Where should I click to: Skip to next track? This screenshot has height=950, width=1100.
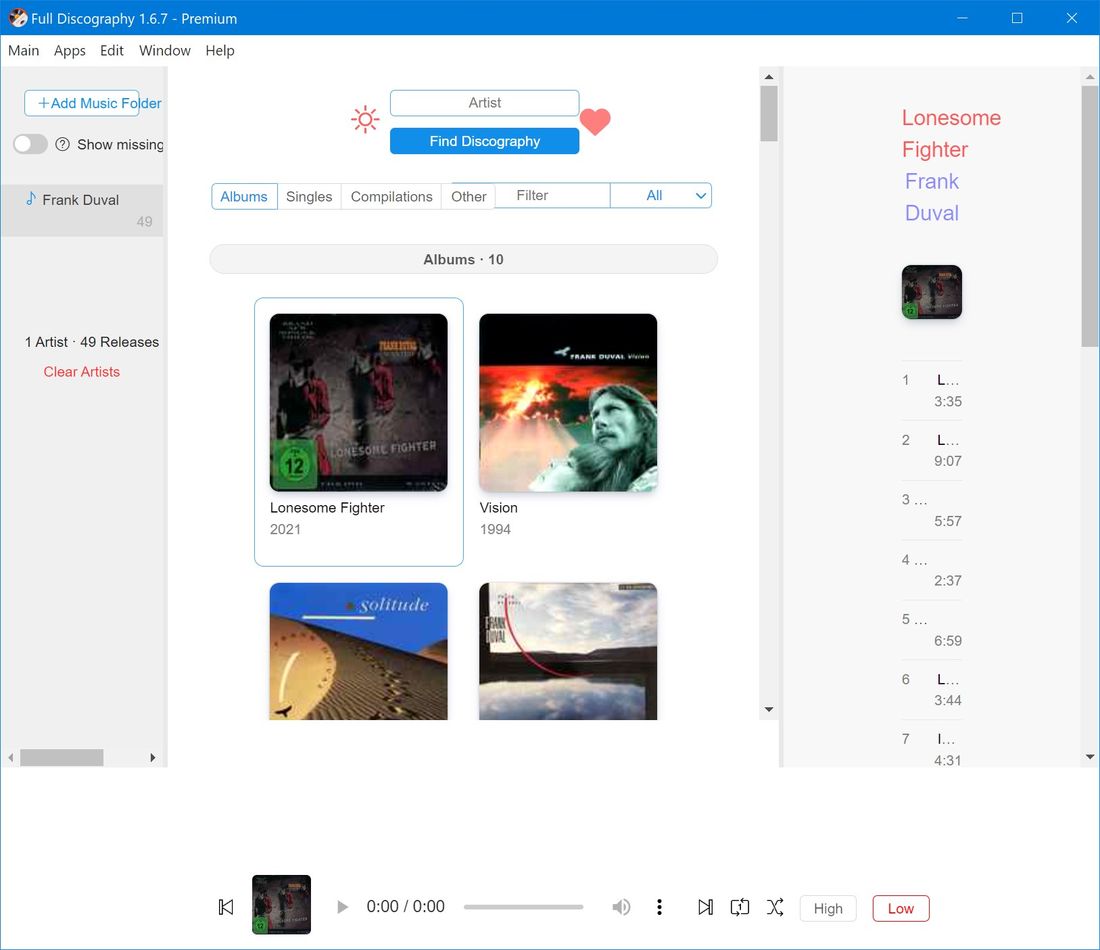coord(705,906)
